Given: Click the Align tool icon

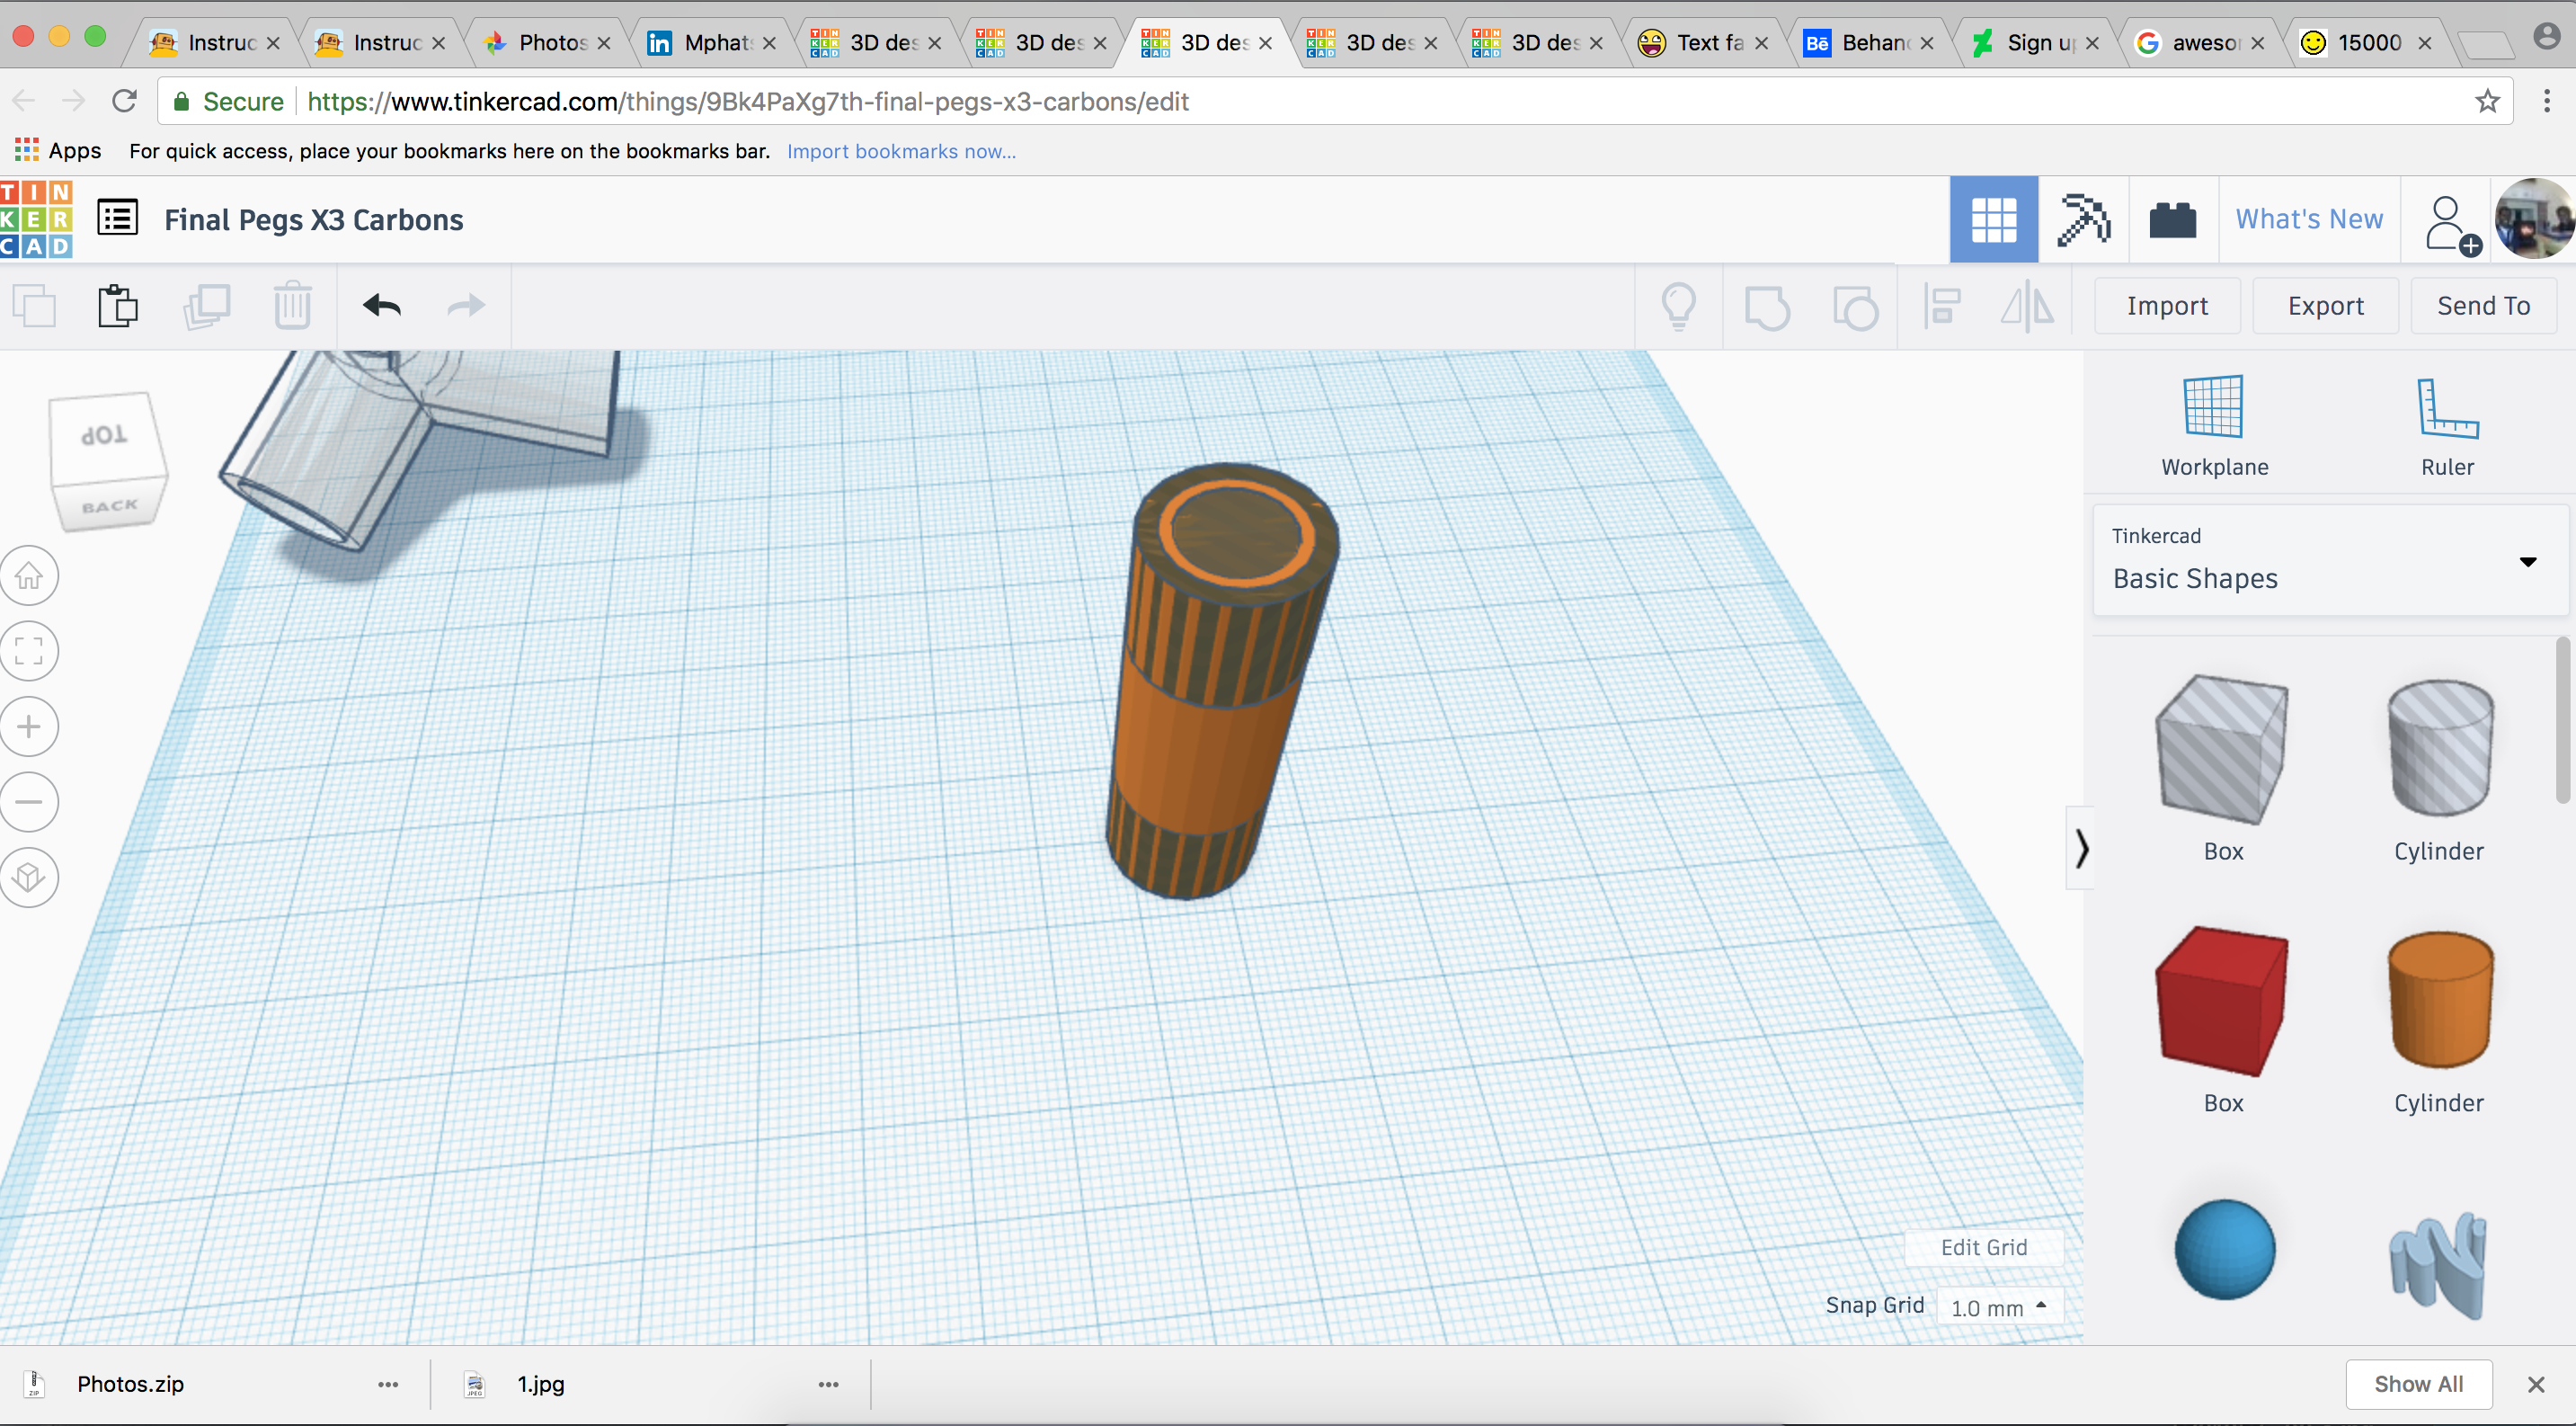Looking at the screenshot, I should [1942, 306].
